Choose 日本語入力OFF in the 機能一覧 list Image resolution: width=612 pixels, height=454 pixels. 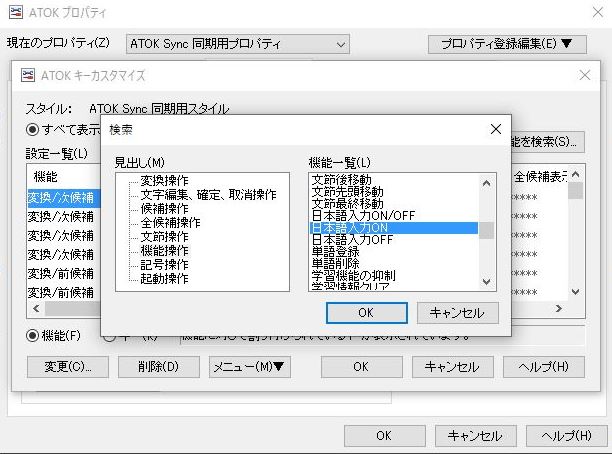[352, 240]
